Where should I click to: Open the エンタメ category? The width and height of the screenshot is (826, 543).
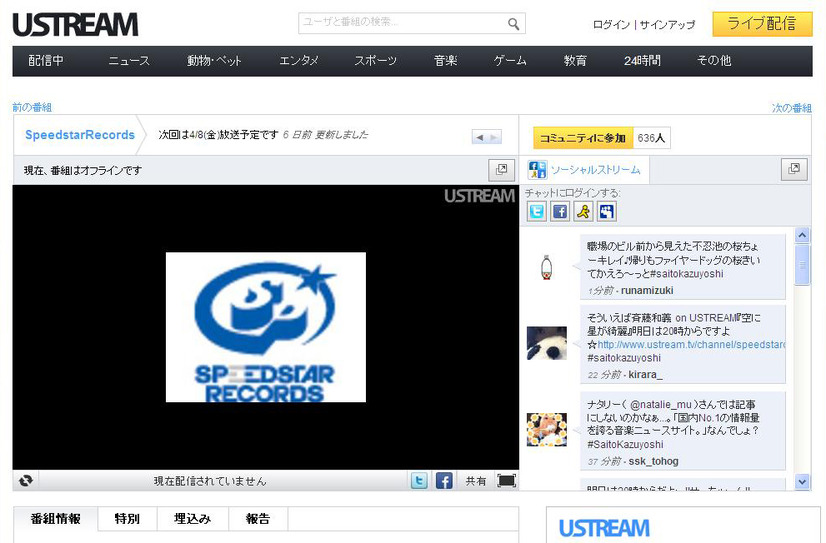(x=299, y=61)
